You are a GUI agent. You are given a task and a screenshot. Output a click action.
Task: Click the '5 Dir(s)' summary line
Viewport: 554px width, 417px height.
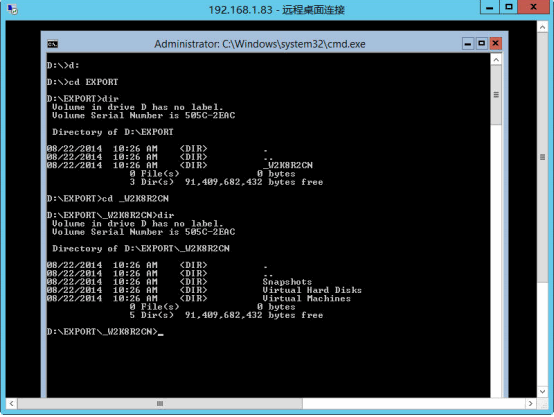226,315
